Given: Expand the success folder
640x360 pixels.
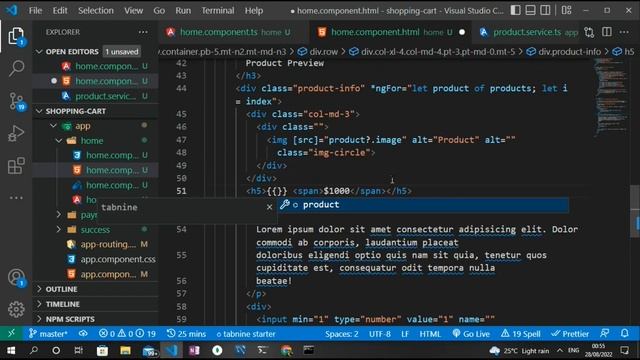Looking at the screenshot, I should (95, 230).
